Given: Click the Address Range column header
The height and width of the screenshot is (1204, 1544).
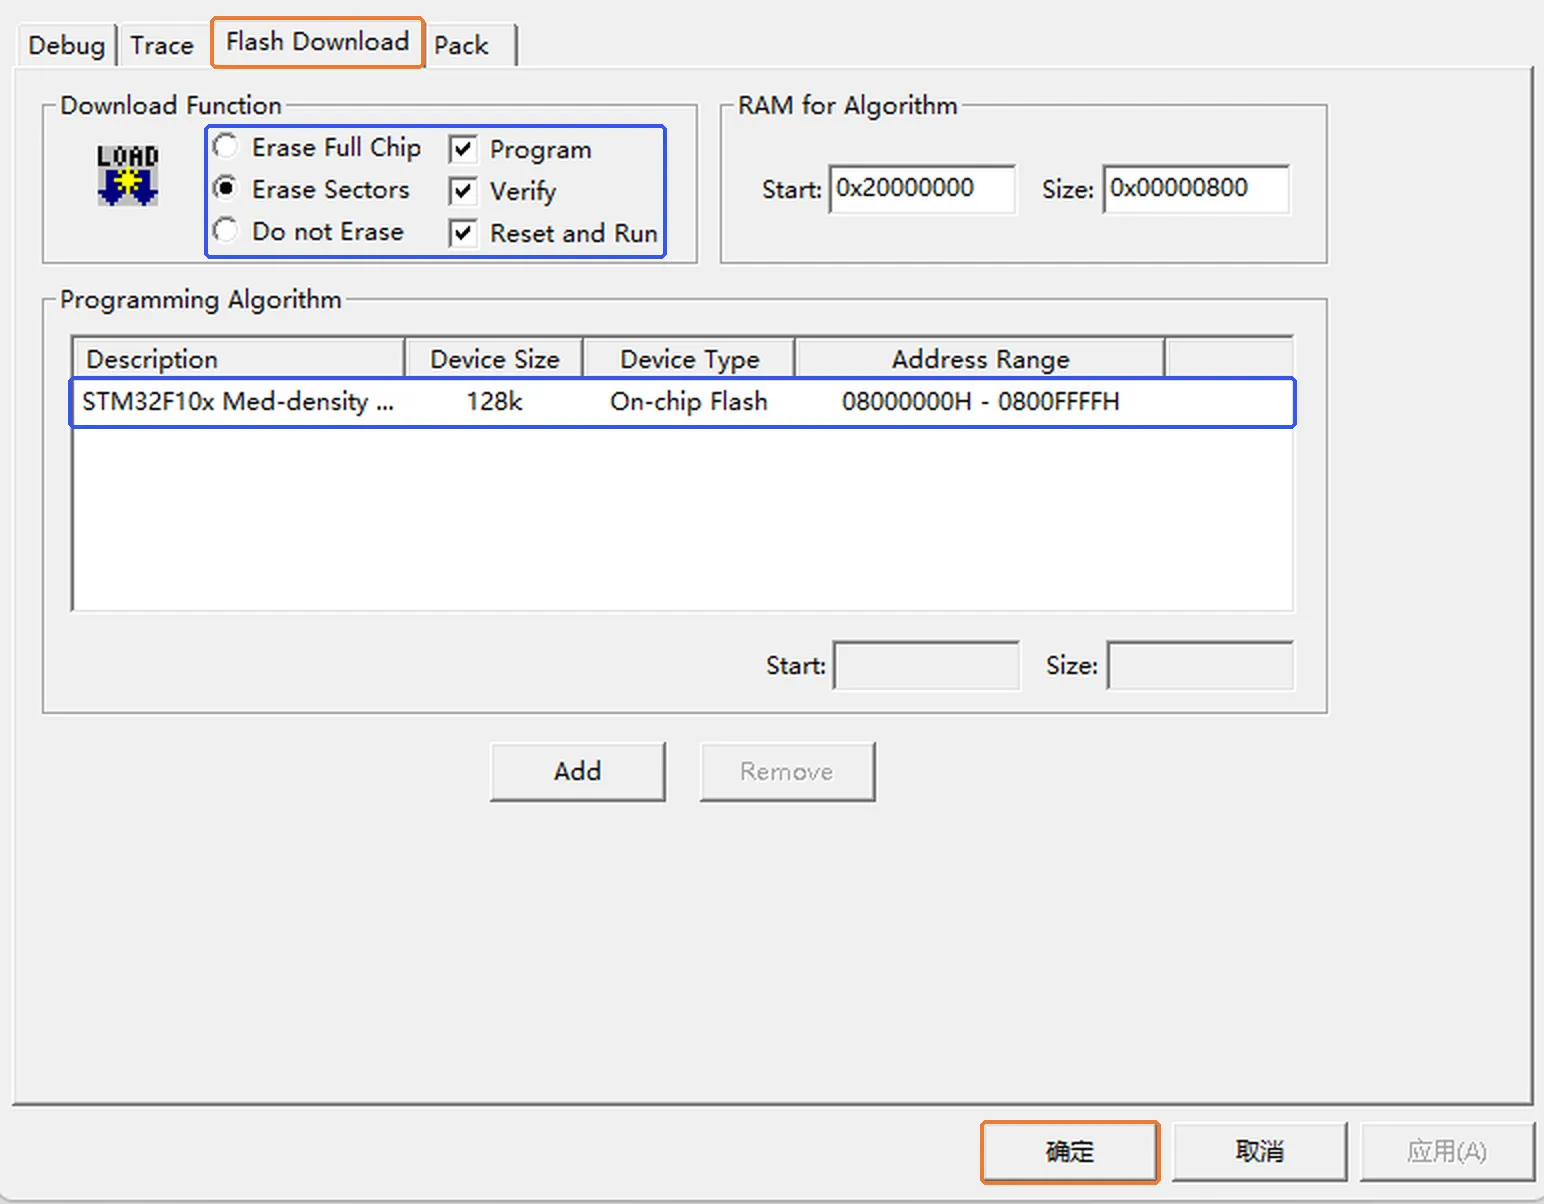Looking at the screenshot, I should [x=980, y=358].
